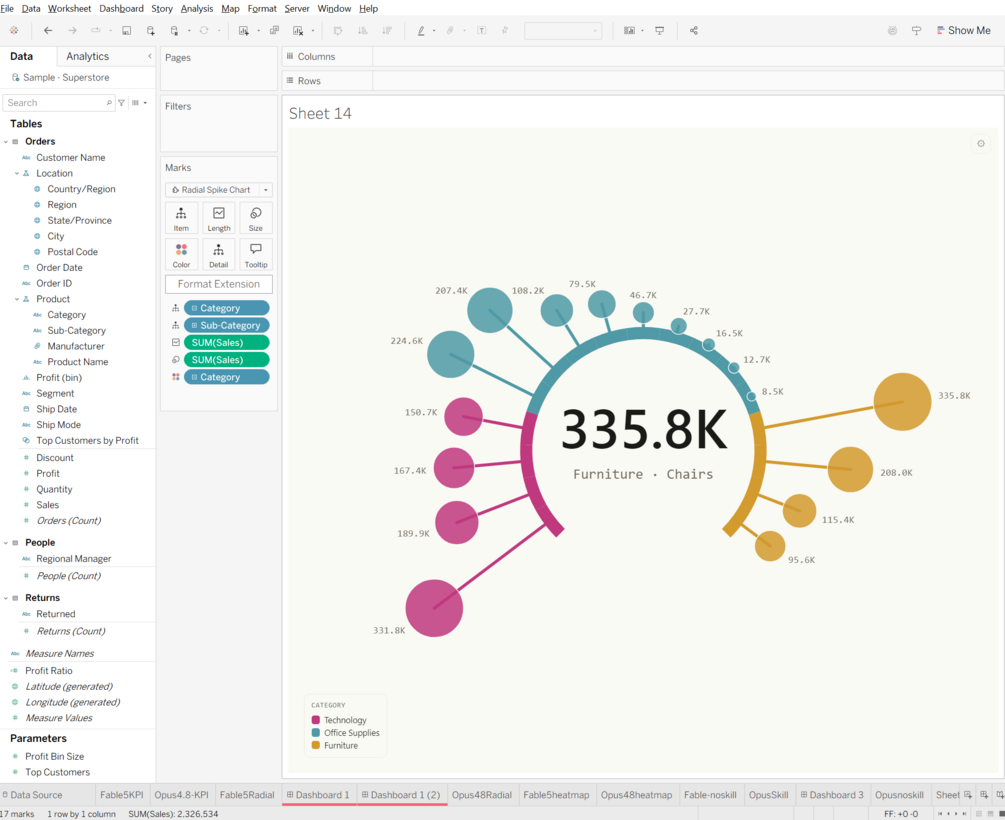The width and height of the screenshot is (1005, 820).
Task: Click the highlight pen icon
Action: tap(421, 30)
